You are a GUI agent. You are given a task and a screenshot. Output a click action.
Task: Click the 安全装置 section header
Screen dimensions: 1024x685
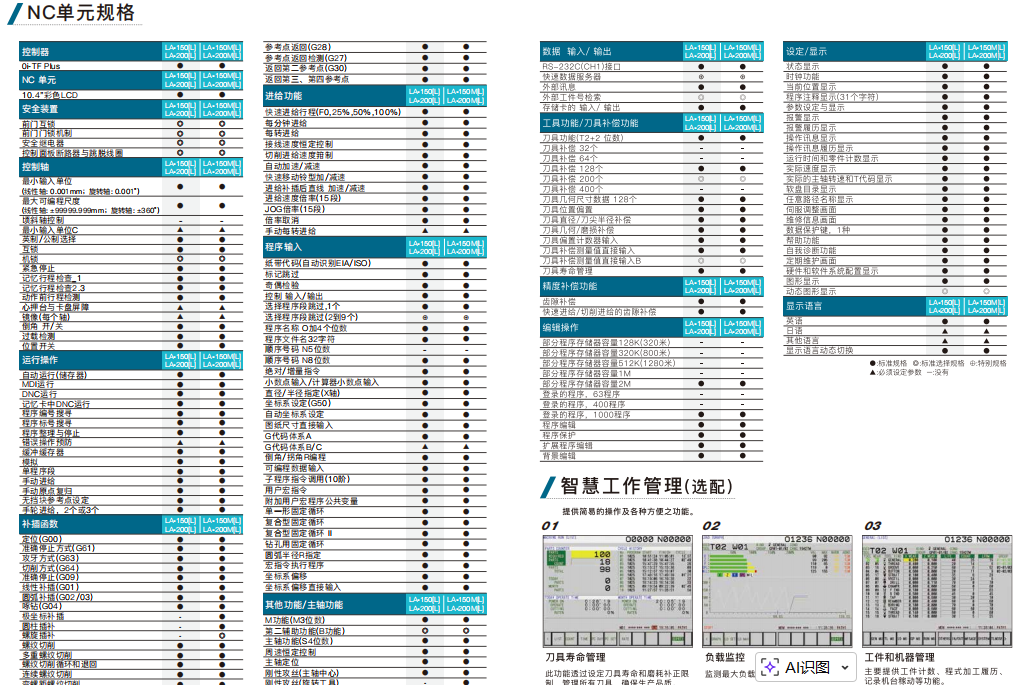[40, 109]
